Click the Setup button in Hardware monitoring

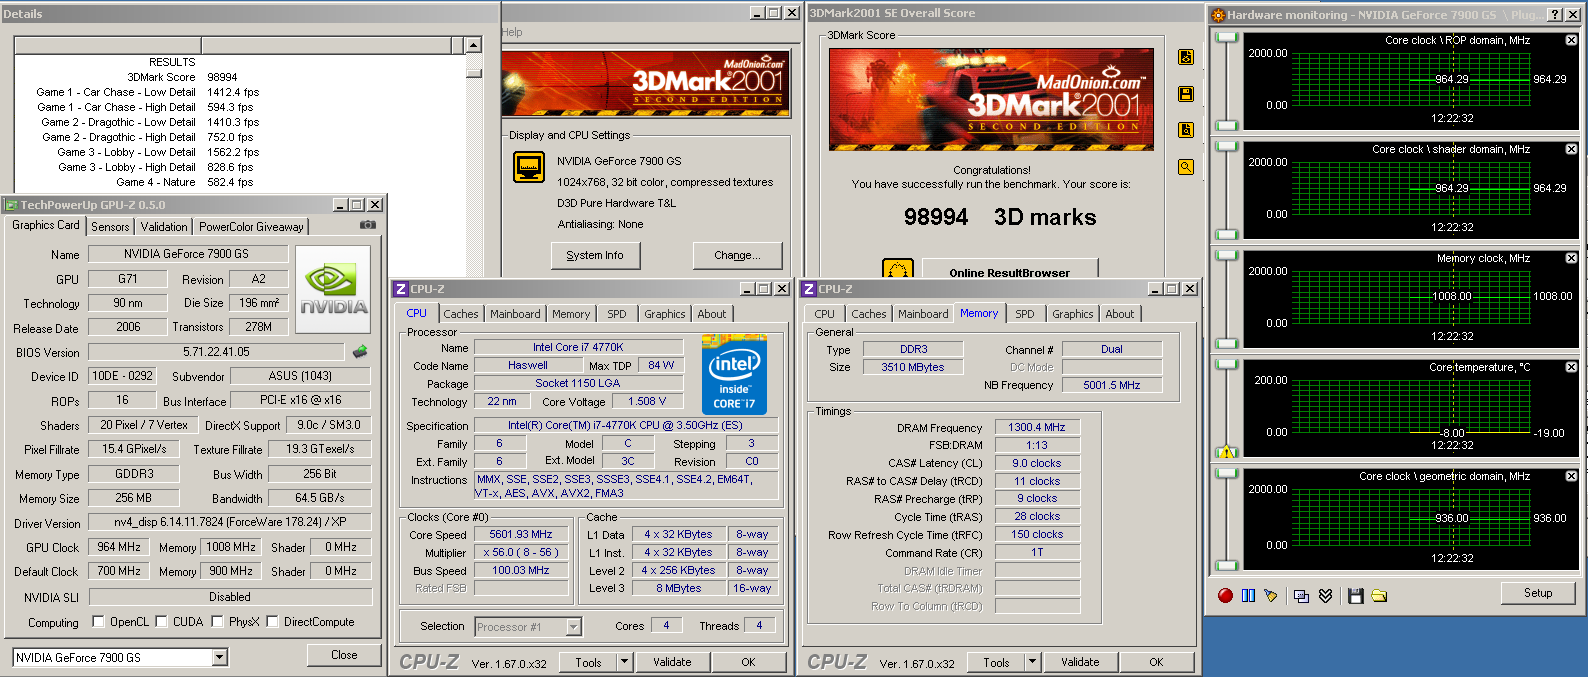pyautogui.click(x=1538, y=593)
